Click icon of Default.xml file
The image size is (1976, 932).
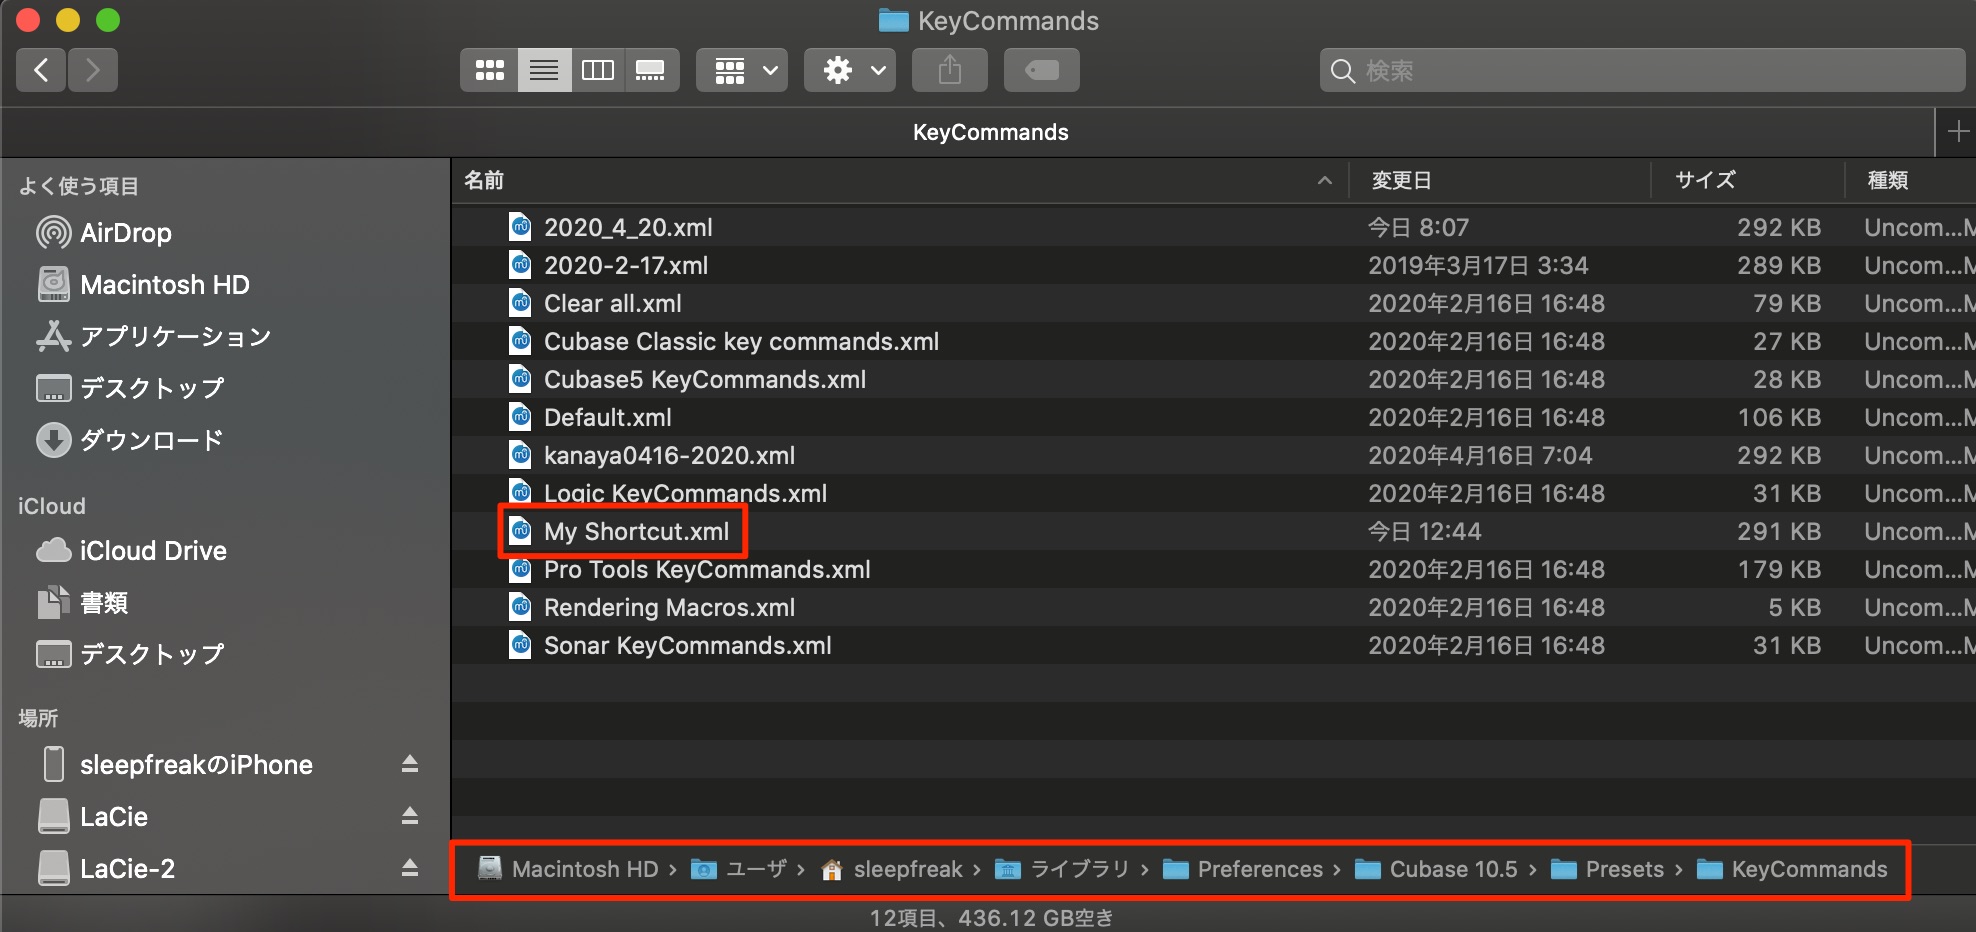[520, 417]
